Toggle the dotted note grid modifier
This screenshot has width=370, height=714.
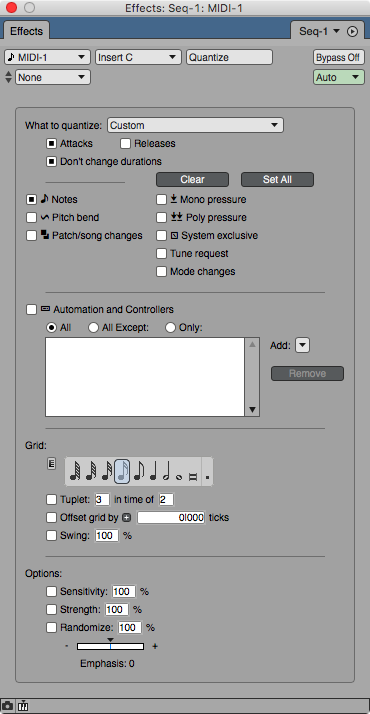click(x=208, y=477)
